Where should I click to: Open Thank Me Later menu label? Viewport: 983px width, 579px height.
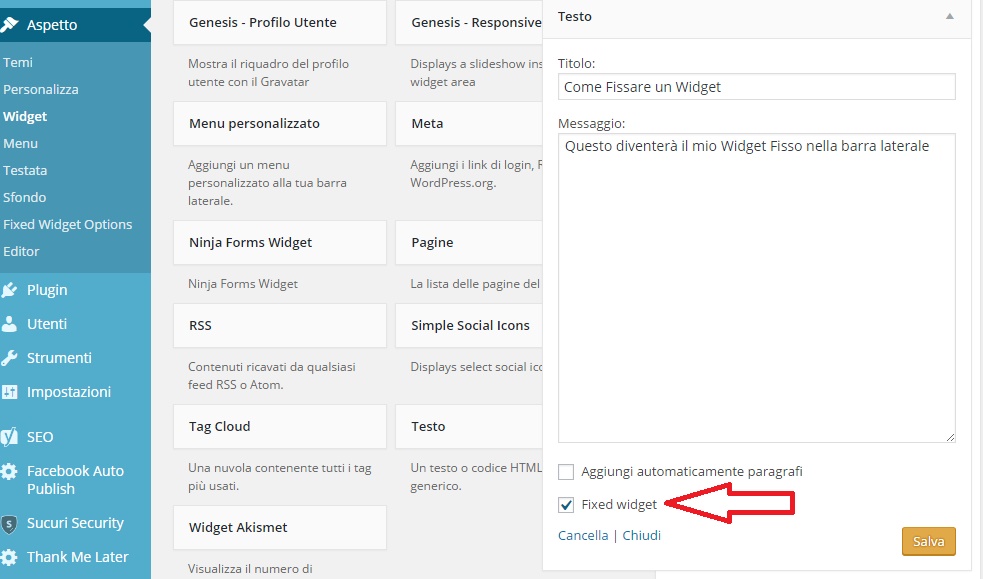[78, 556]
